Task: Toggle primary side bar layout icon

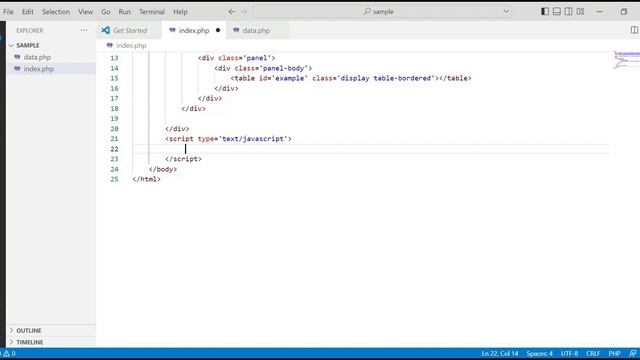Action: (x=545, y=11)
